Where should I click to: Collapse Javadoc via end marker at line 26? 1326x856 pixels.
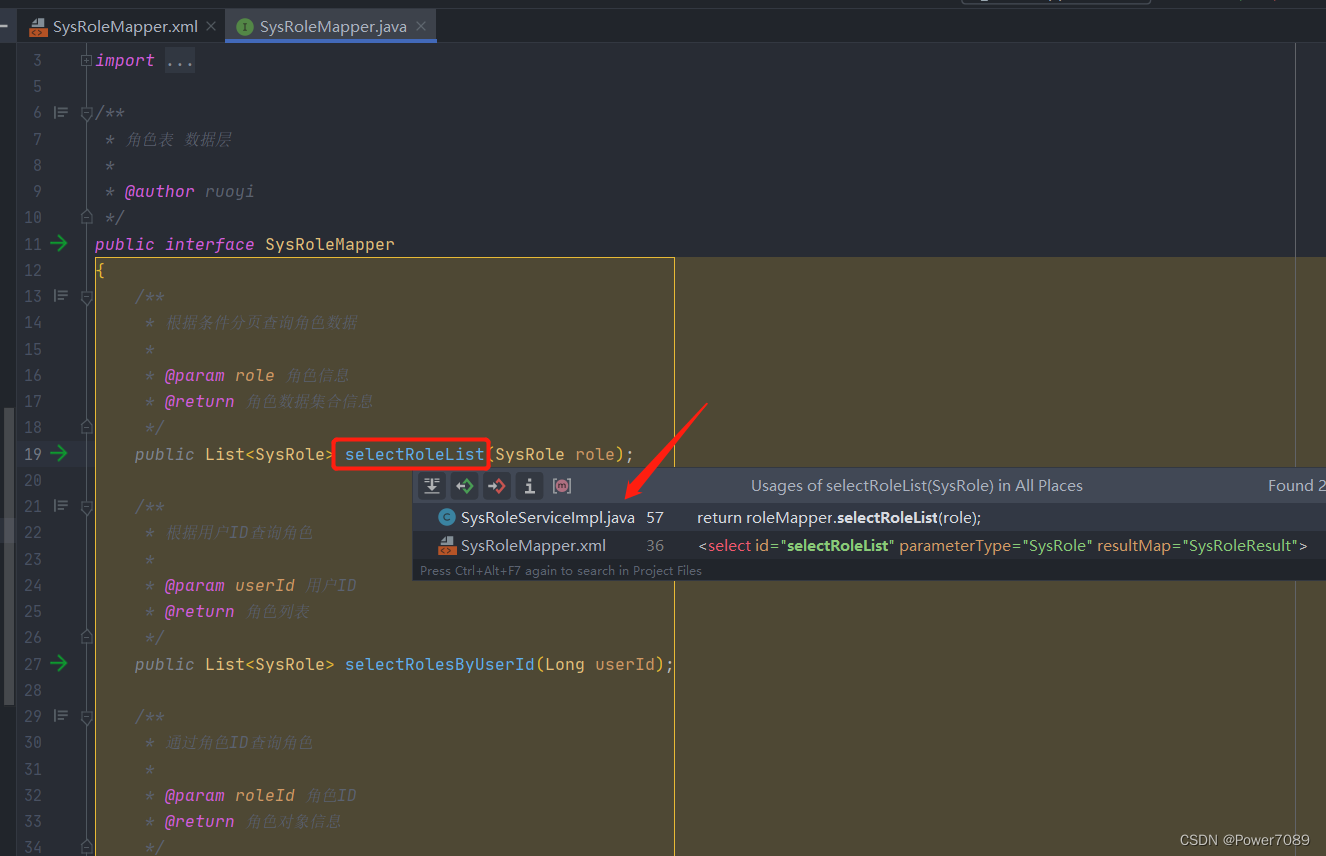[x=86, y=637]
